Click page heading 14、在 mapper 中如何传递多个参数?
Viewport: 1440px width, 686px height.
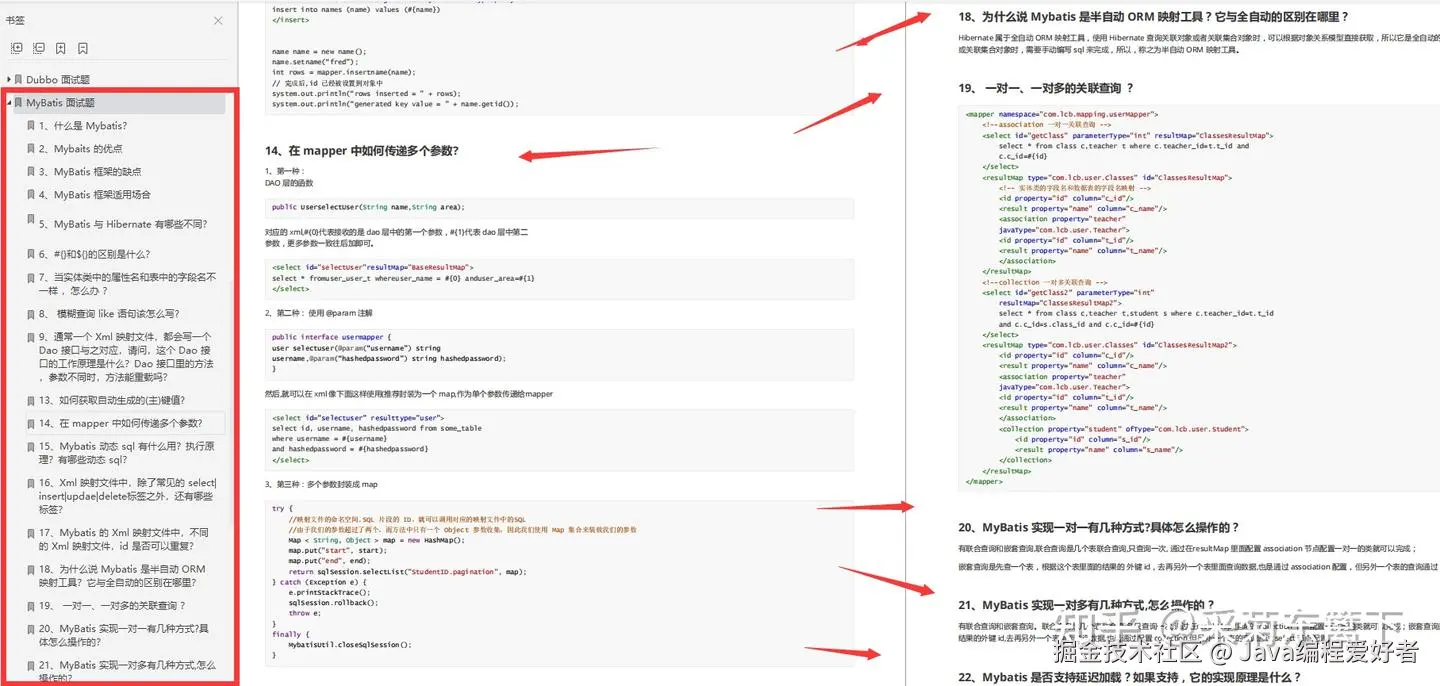point(362,151)
